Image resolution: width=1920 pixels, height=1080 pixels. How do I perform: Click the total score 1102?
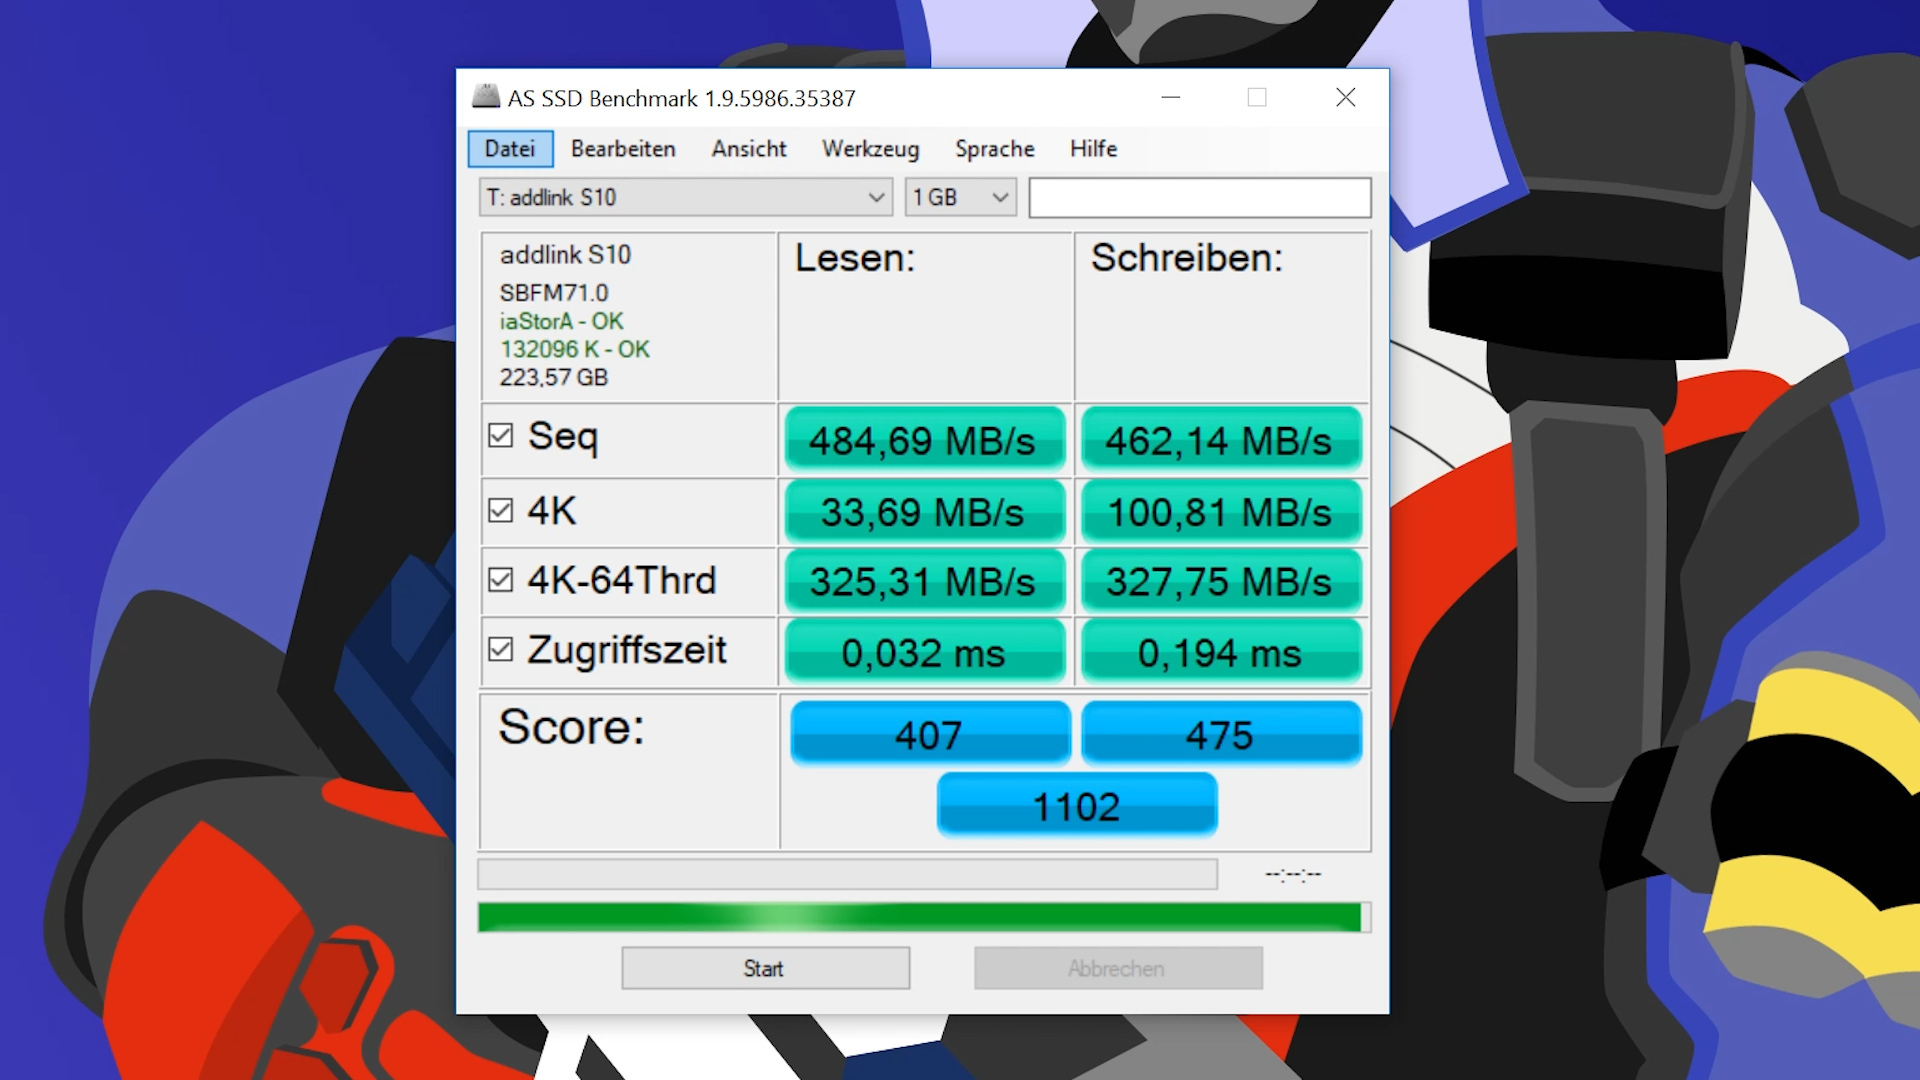(1077, 805)
